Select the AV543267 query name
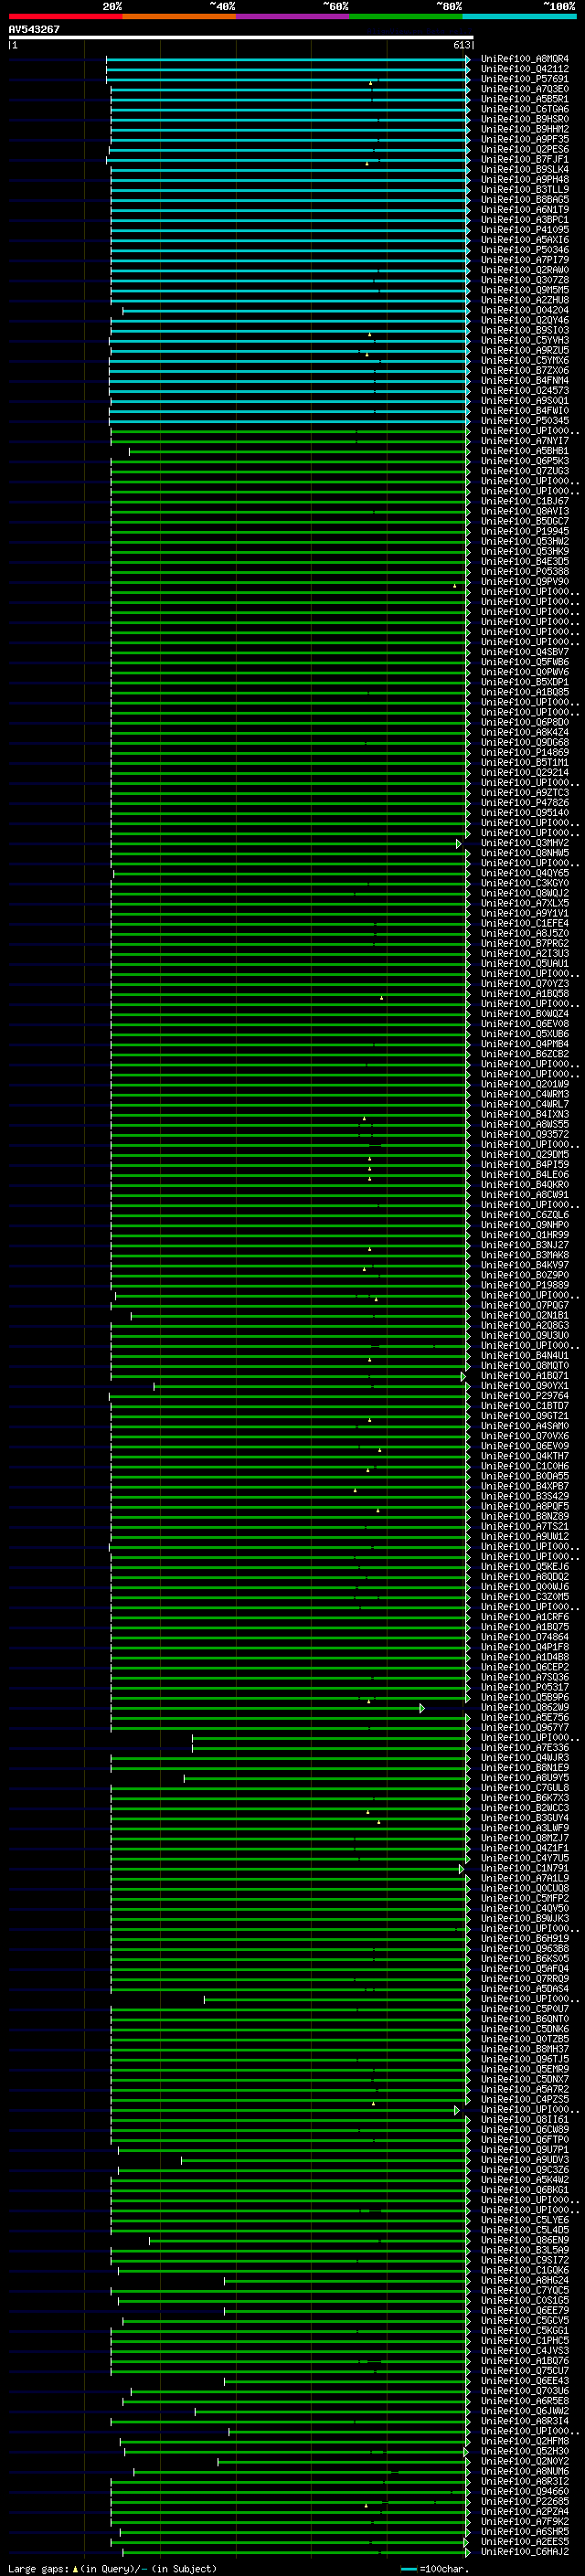 point(34,29)
